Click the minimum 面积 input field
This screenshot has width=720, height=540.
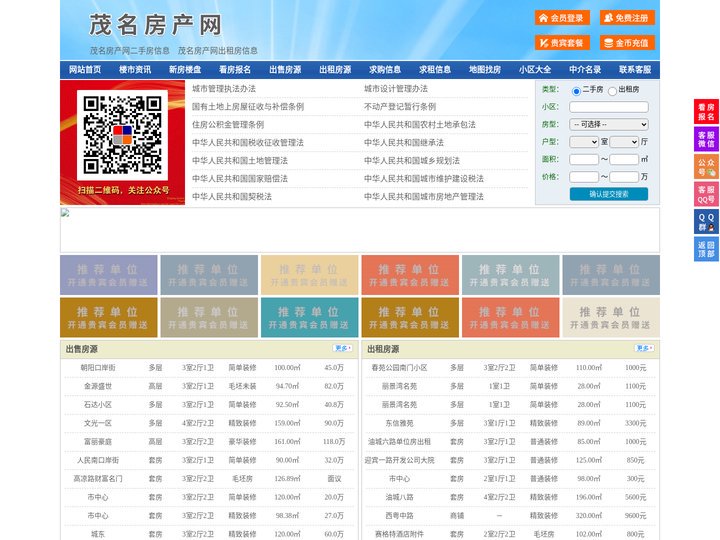pyautogui.click(x=584, y=159)
